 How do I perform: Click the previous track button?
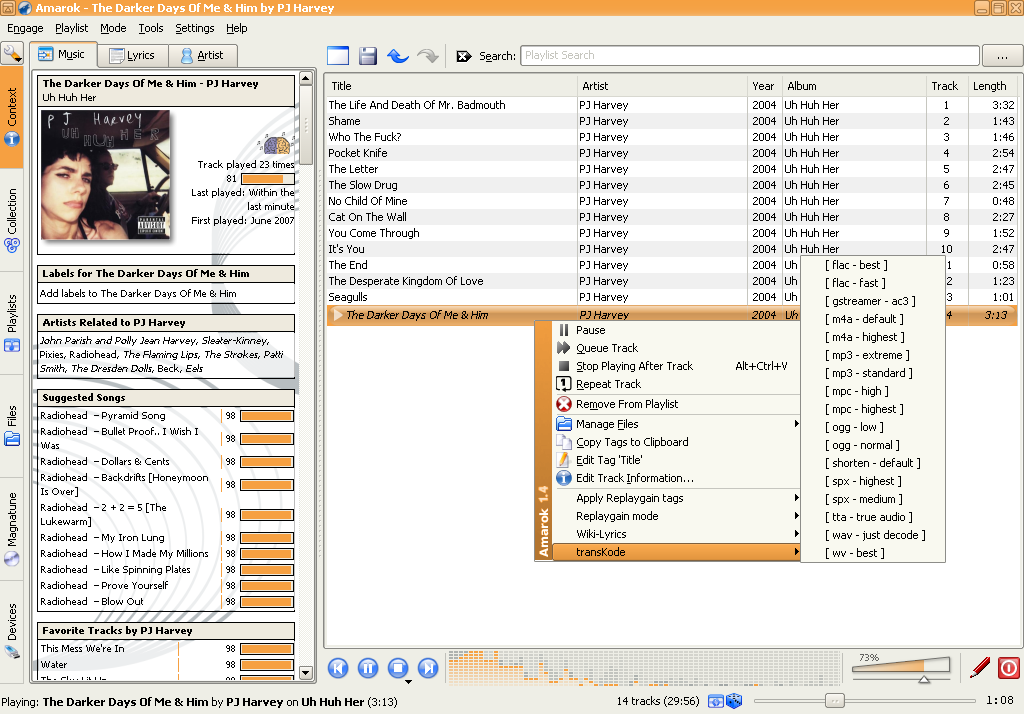338,668
